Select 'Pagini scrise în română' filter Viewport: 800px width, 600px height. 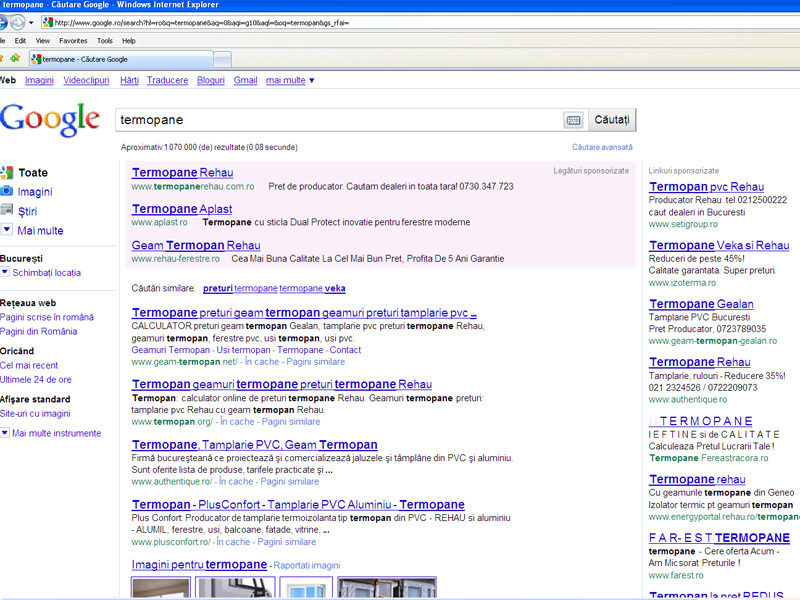pyautogui.click(x=47, y=317)
